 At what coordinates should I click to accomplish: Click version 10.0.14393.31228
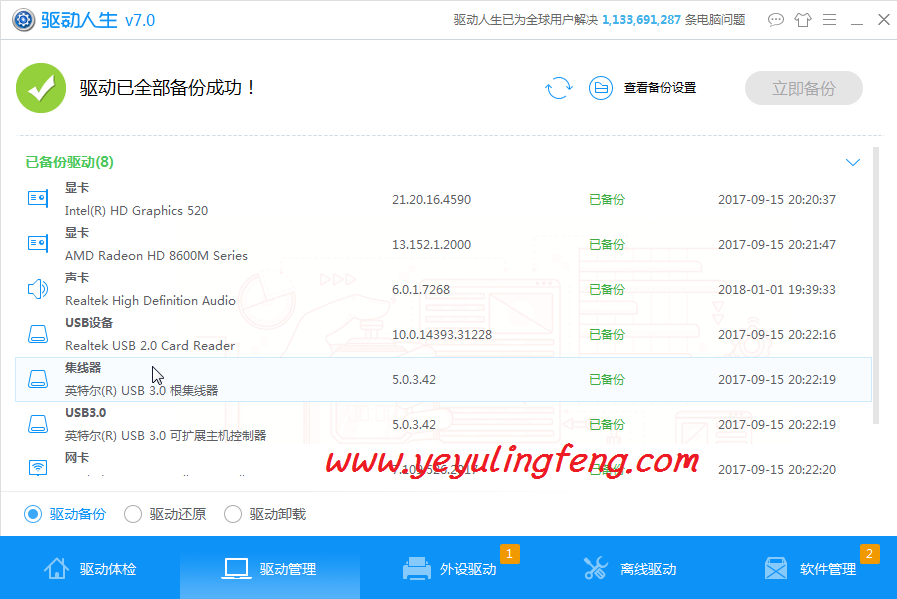point(442,335)
